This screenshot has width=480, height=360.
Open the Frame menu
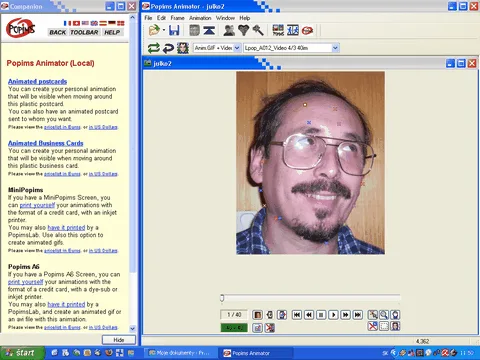click(178, 18)
